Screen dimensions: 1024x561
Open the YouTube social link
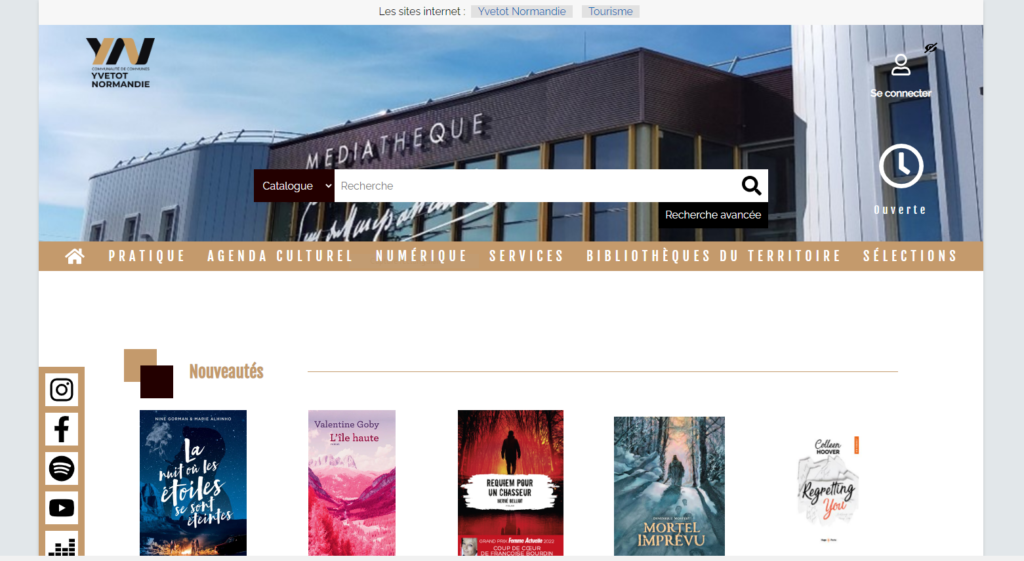[61, 507]
